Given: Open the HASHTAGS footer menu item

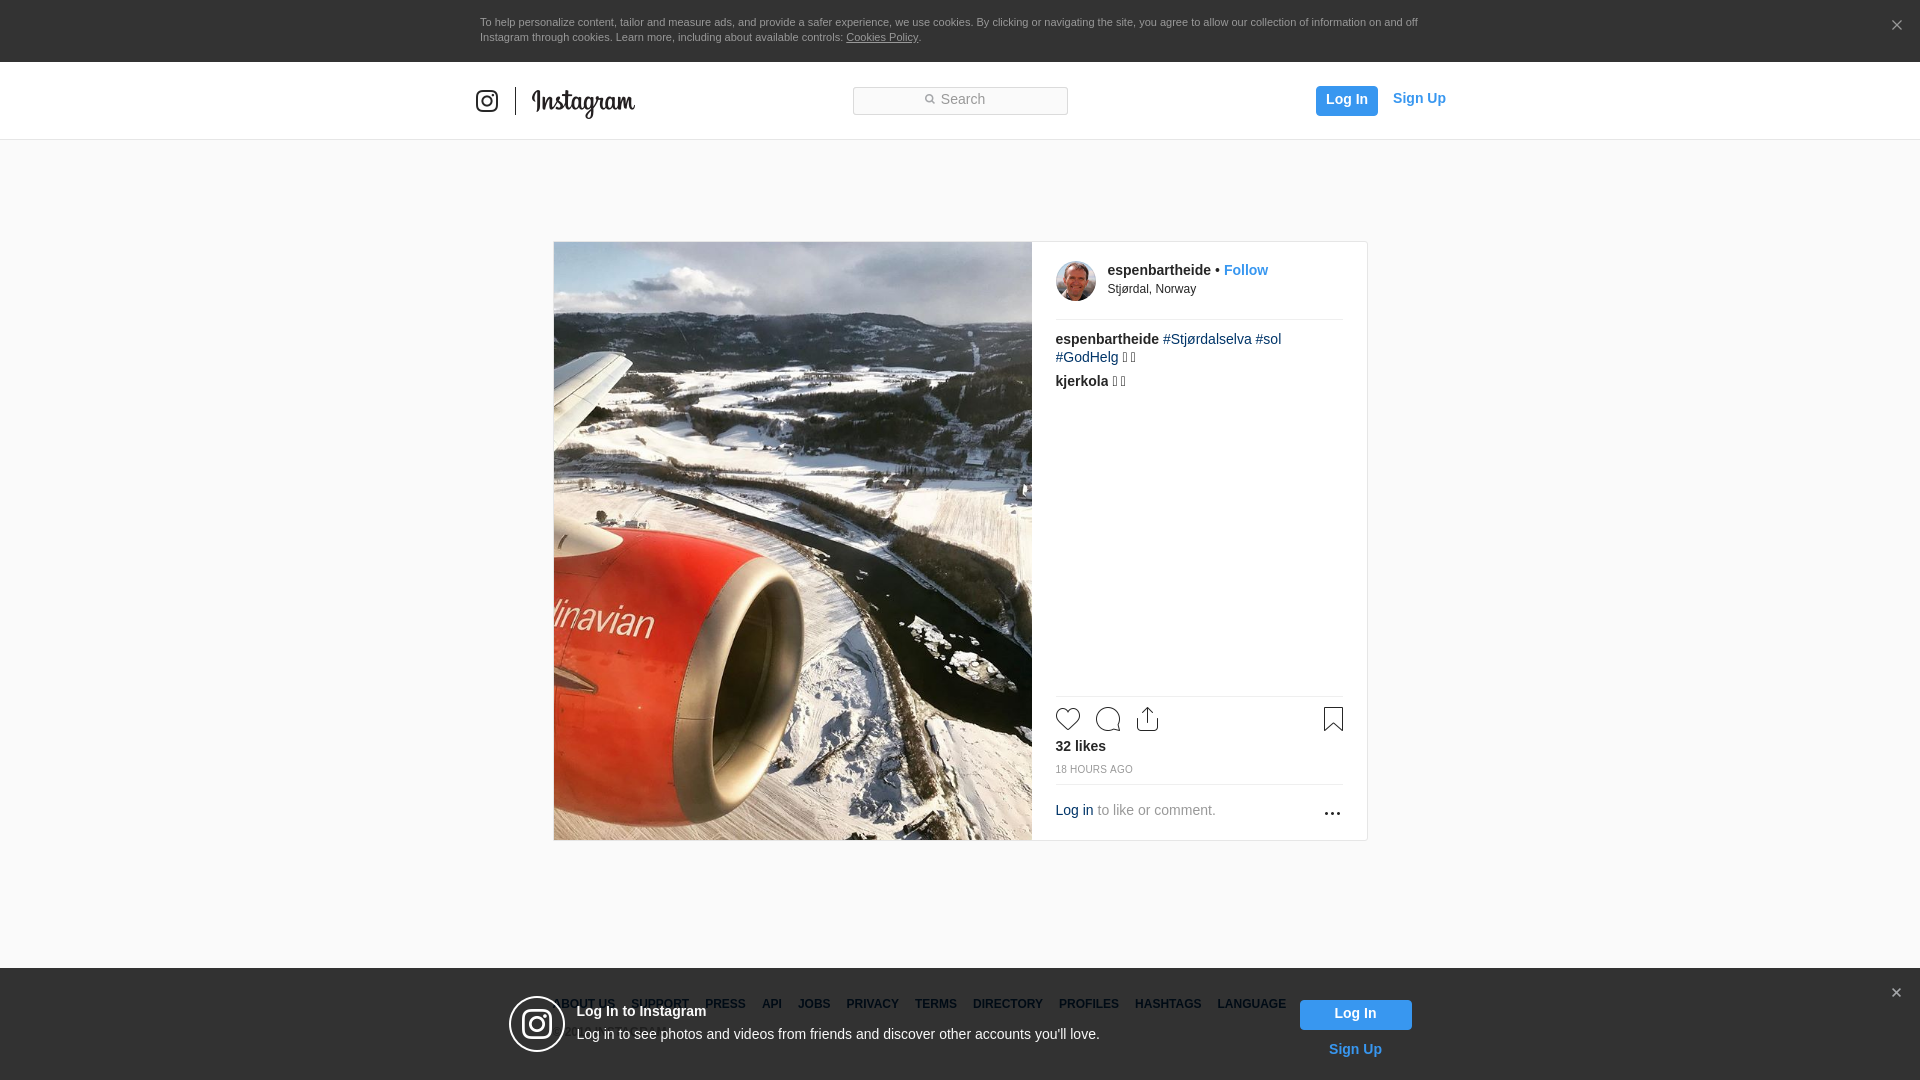Looking at the screenshot, I should coord(1167,1004).
